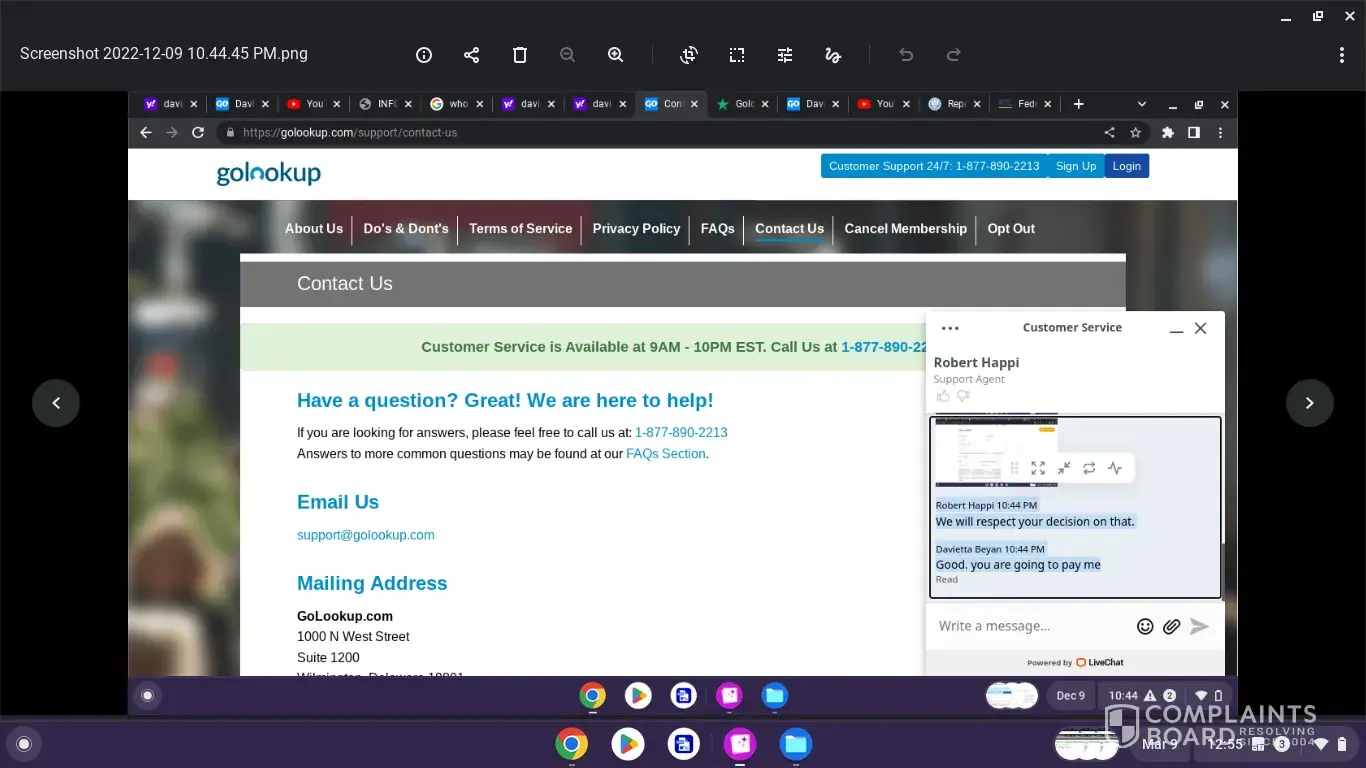Go to the next image
The width and height of the screenshot is (1366, 768).
coord(1310,403)
